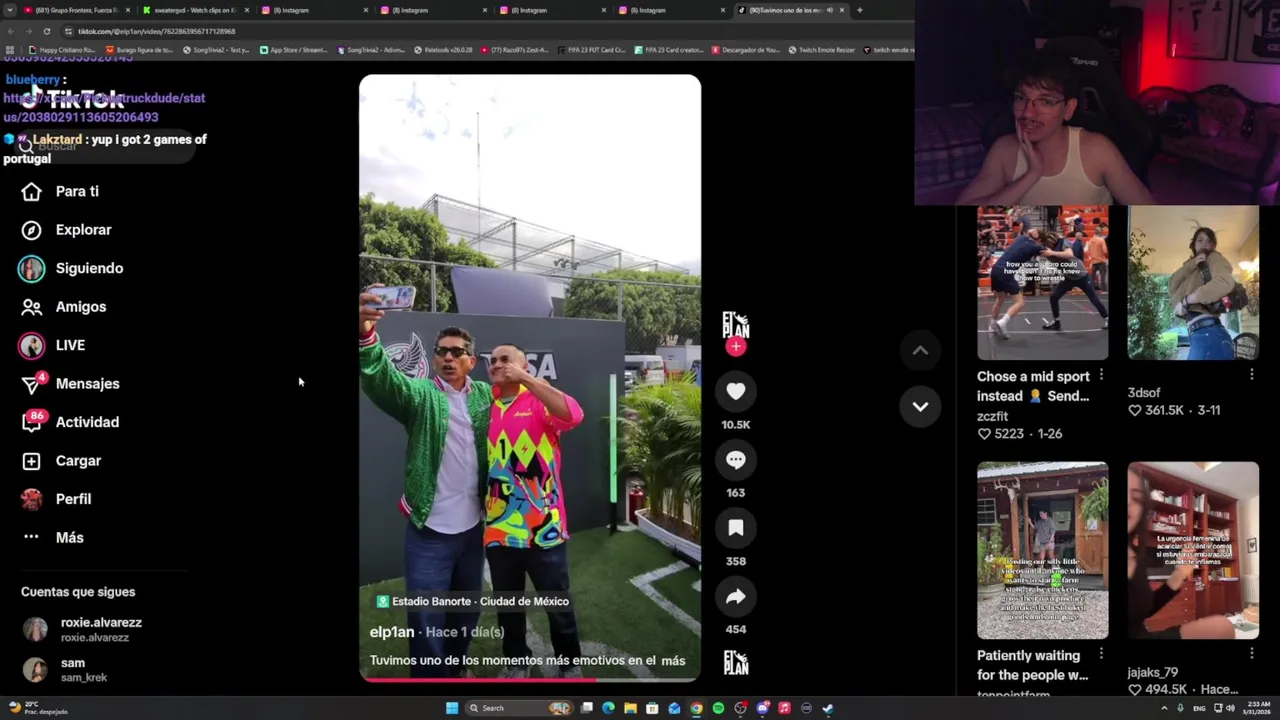1280x720 pixels.
Task: Open the LIVE section
Action: click(x=52, y=345)
